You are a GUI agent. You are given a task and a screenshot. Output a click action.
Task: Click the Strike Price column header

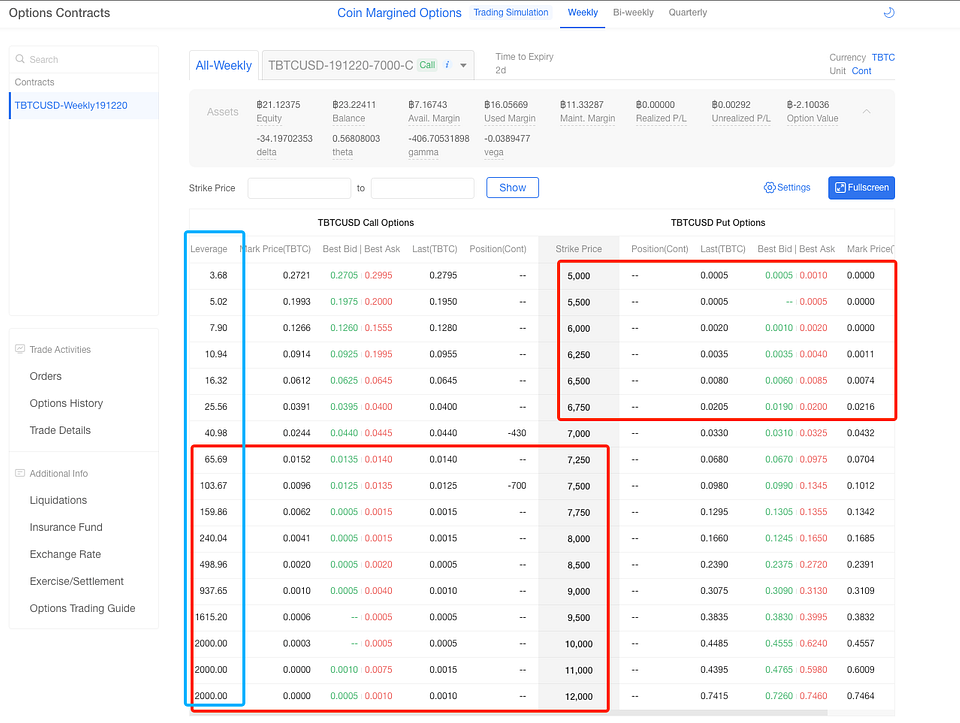point(579,249)
